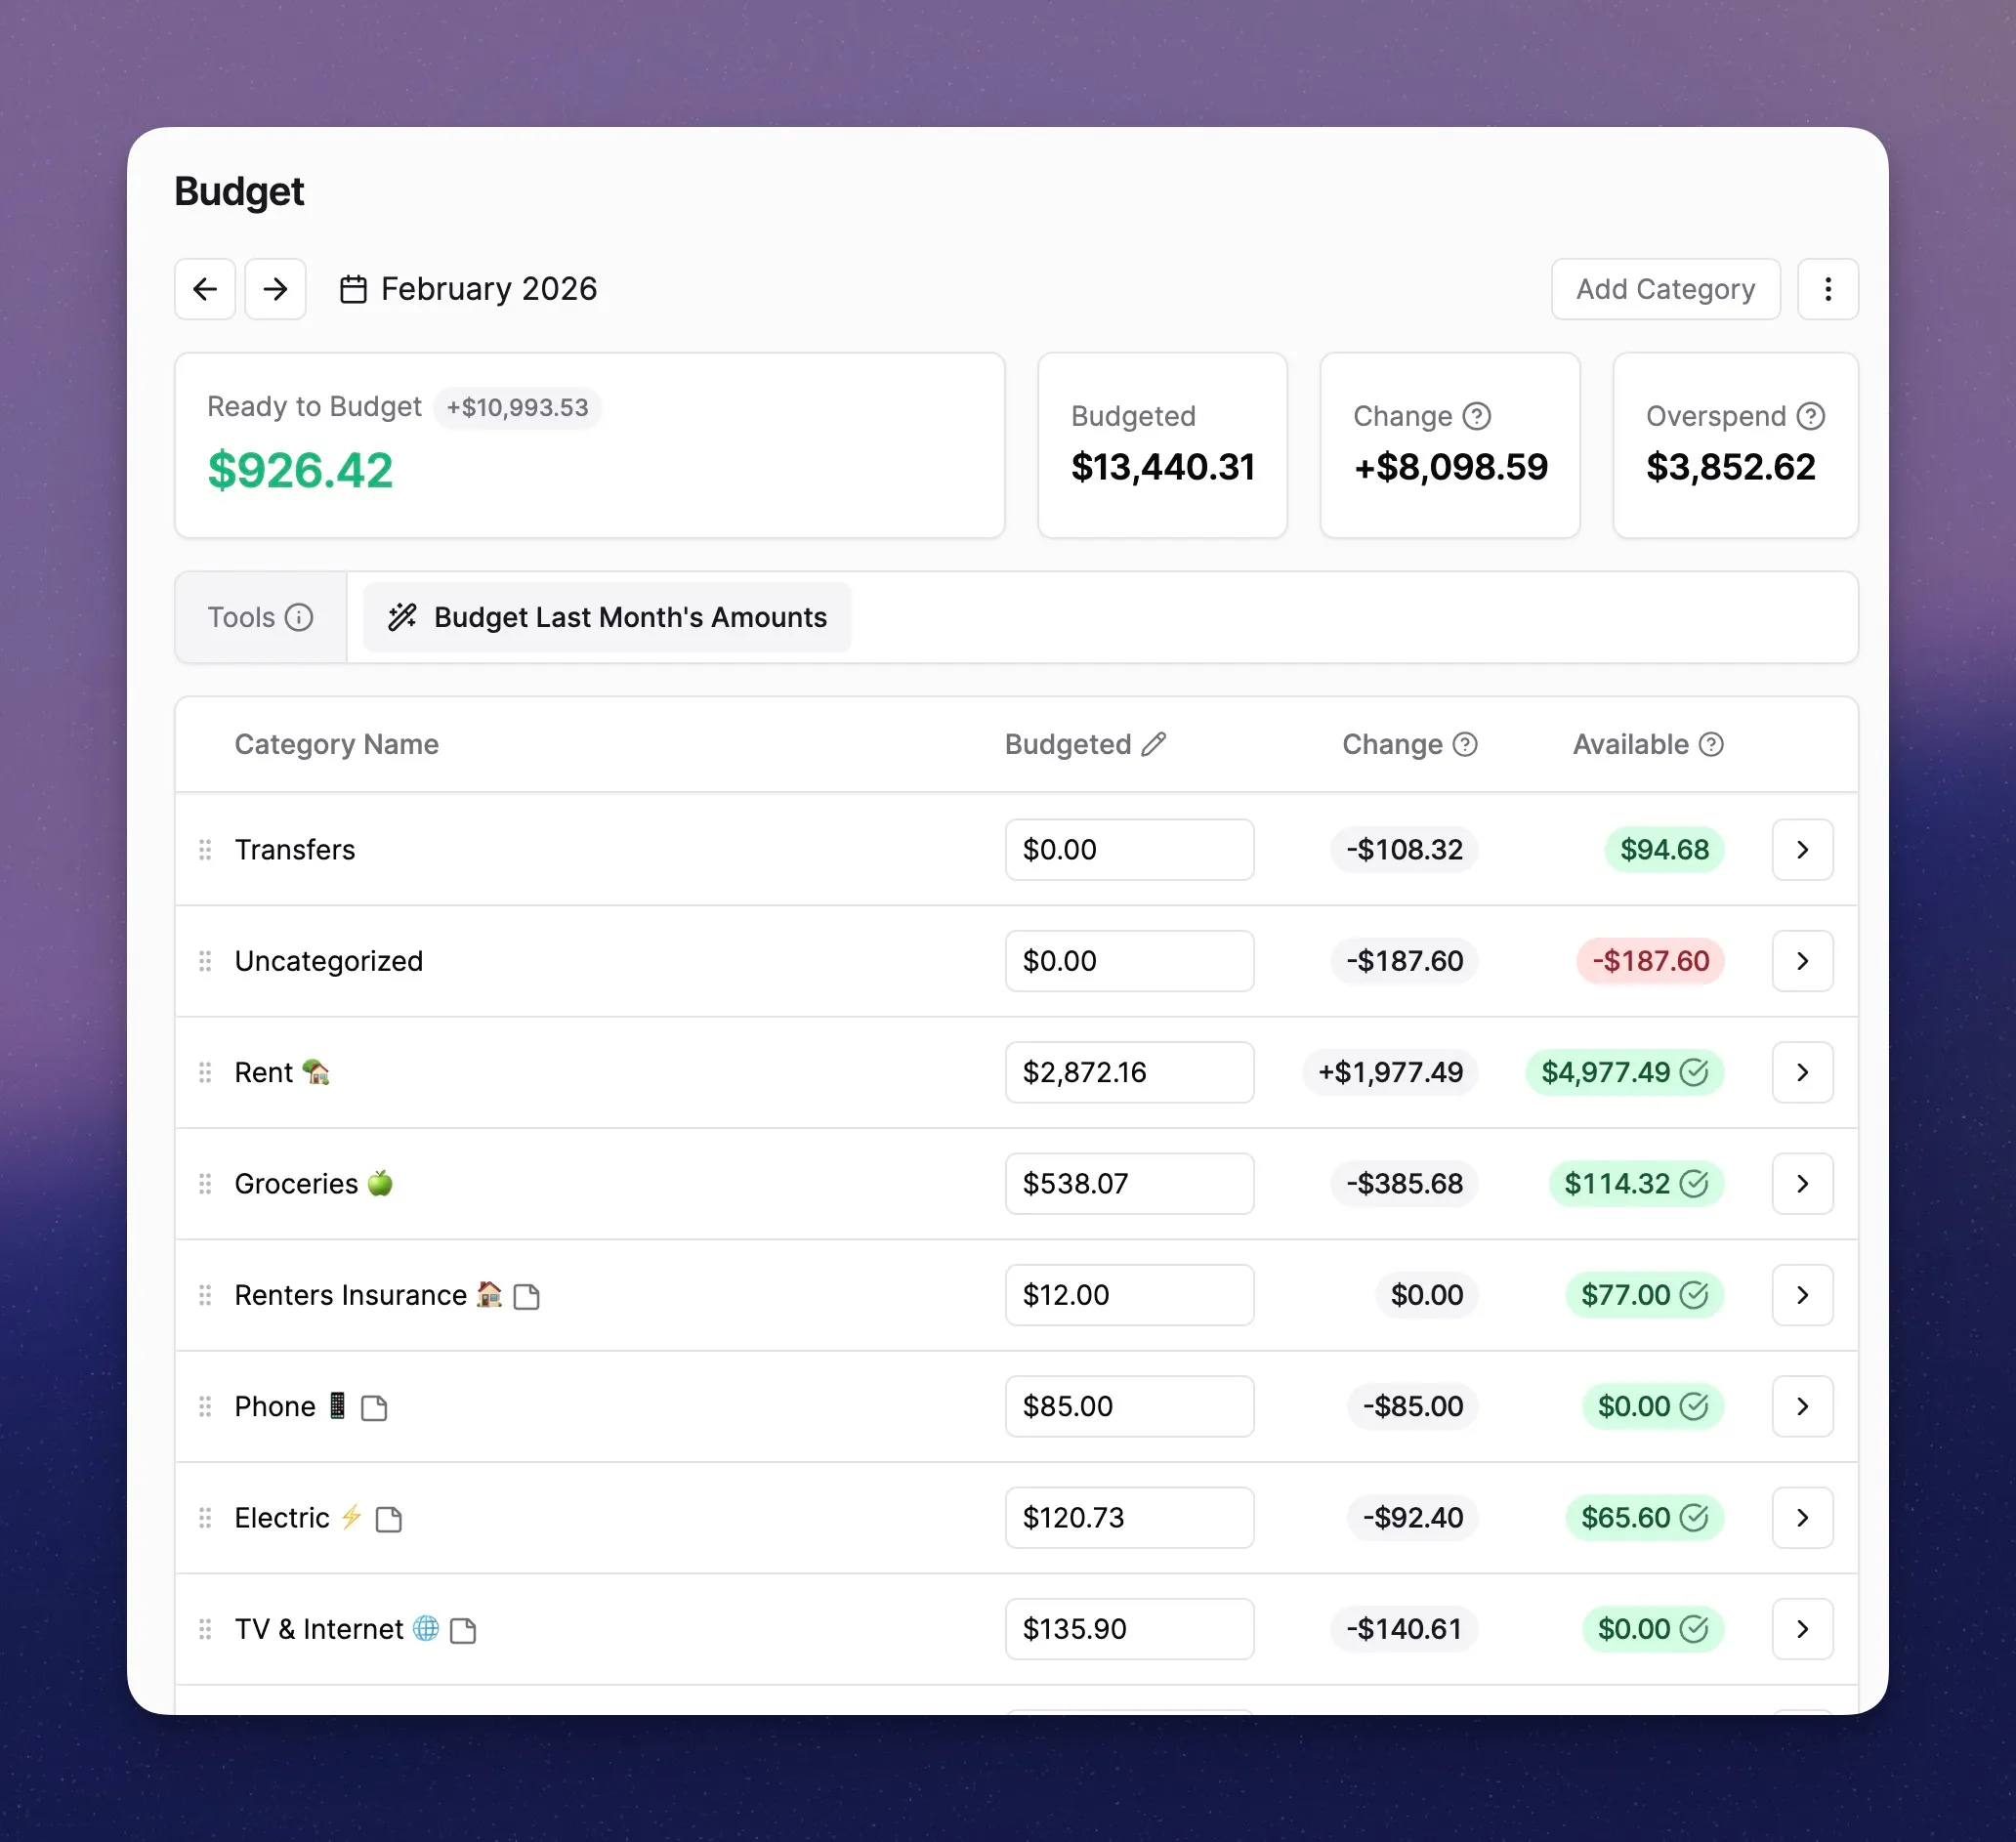Click the drag handle for TV & Internet row
Image resolution: width=2016 pixels, height=1842 pixels.
click(205, 1629)
